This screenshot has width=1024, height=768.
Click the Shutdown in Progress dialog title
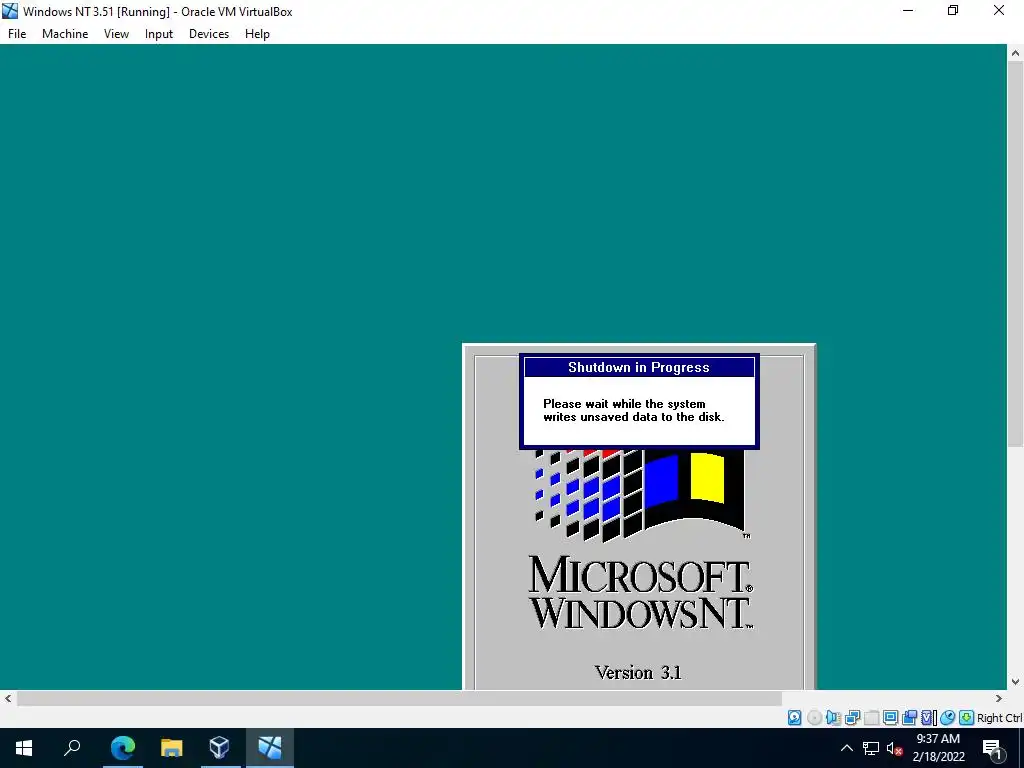(639, 367)
